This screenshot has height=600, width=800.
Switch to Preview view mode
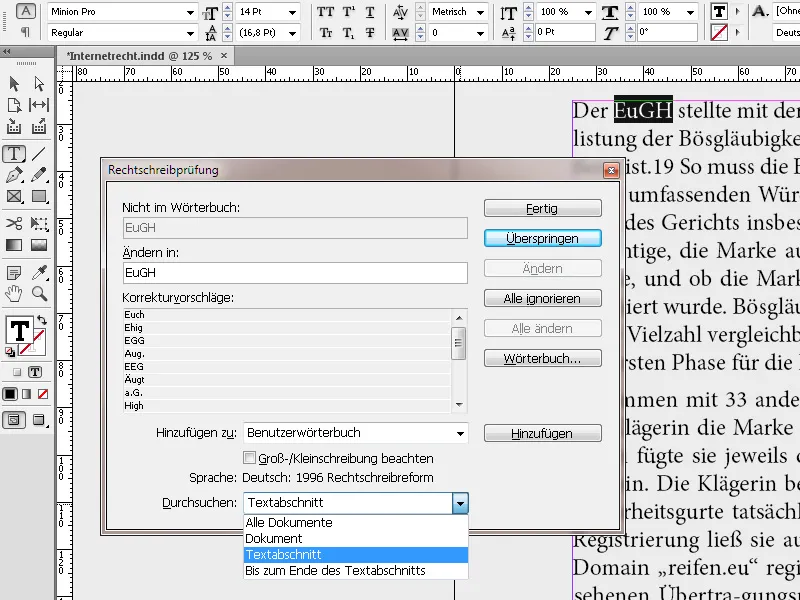click(39, 420)
